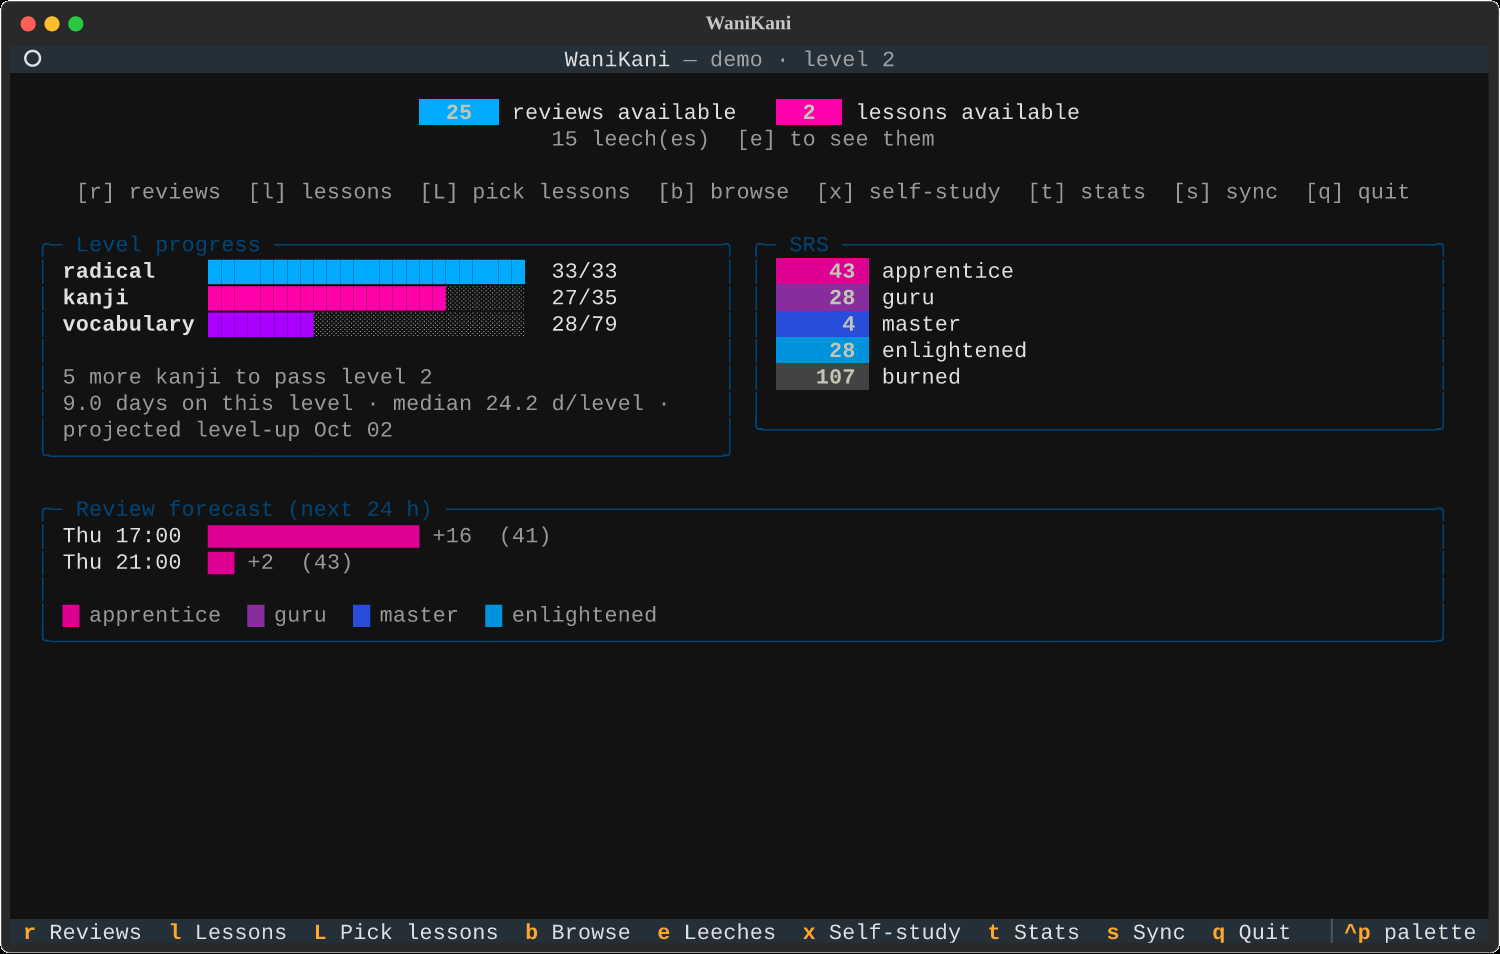Click the "projected level-up Oct 02" text
Viewport: 1500px width, 954px height.
click(228, 430)
